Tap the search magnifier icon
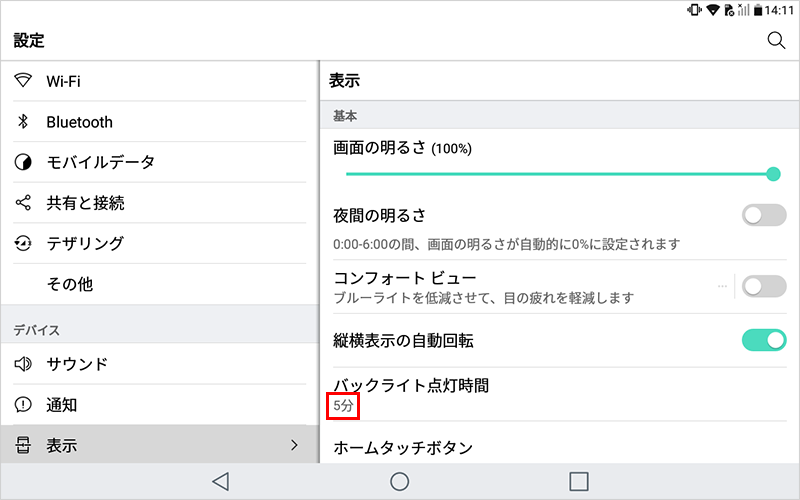 (776, 40)
